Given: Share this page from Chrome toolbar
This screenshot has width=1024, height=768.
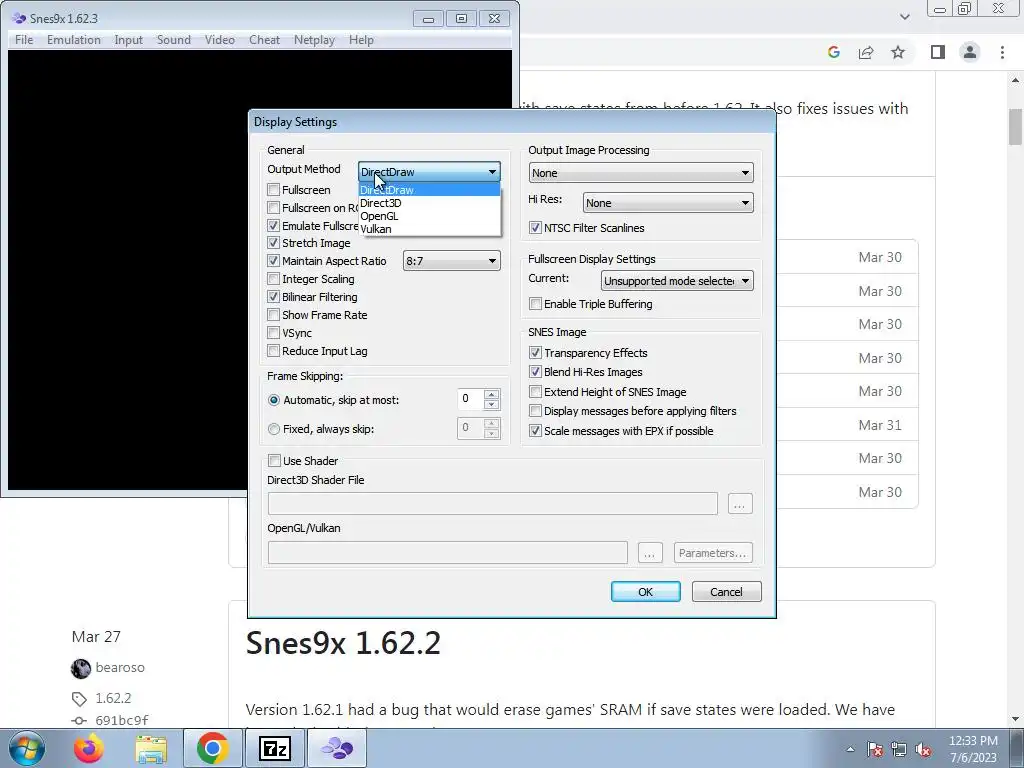Looking at the screenshot, I should (x=866, y=52).
